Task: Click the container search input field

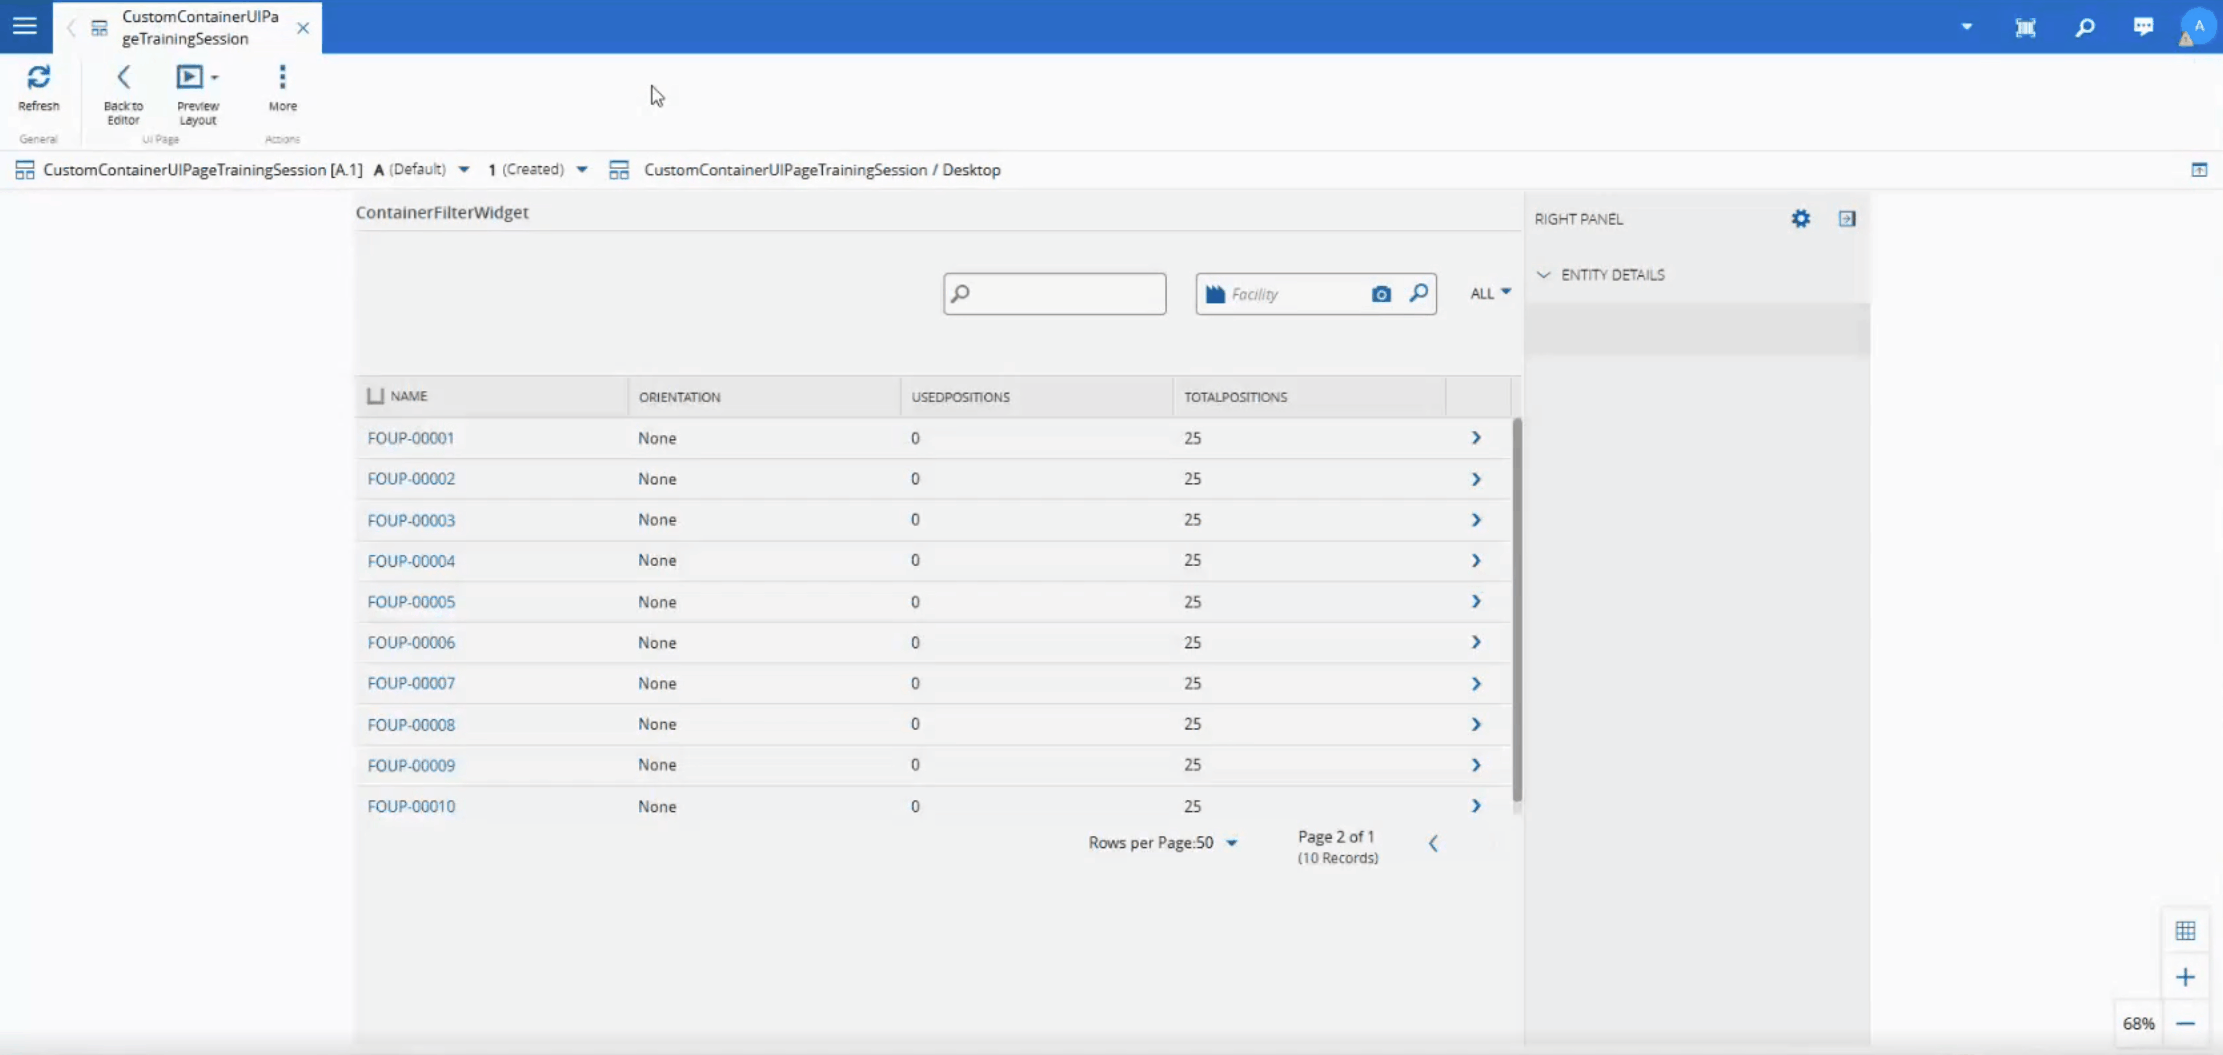Action: click(1055, 294)
